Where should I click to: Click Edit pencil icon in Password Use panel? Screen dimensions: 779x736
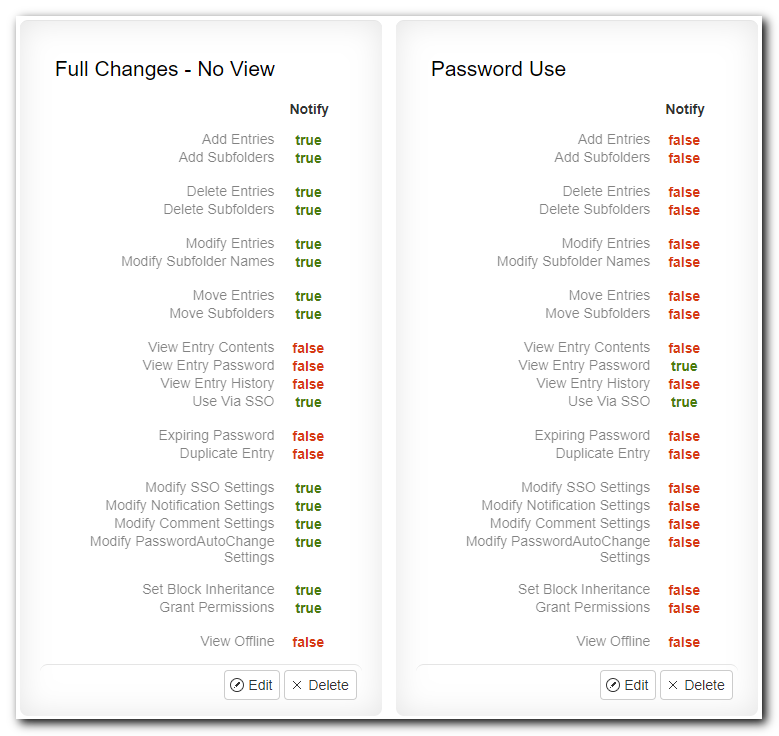pyautogui.click(x=613, y=685)
